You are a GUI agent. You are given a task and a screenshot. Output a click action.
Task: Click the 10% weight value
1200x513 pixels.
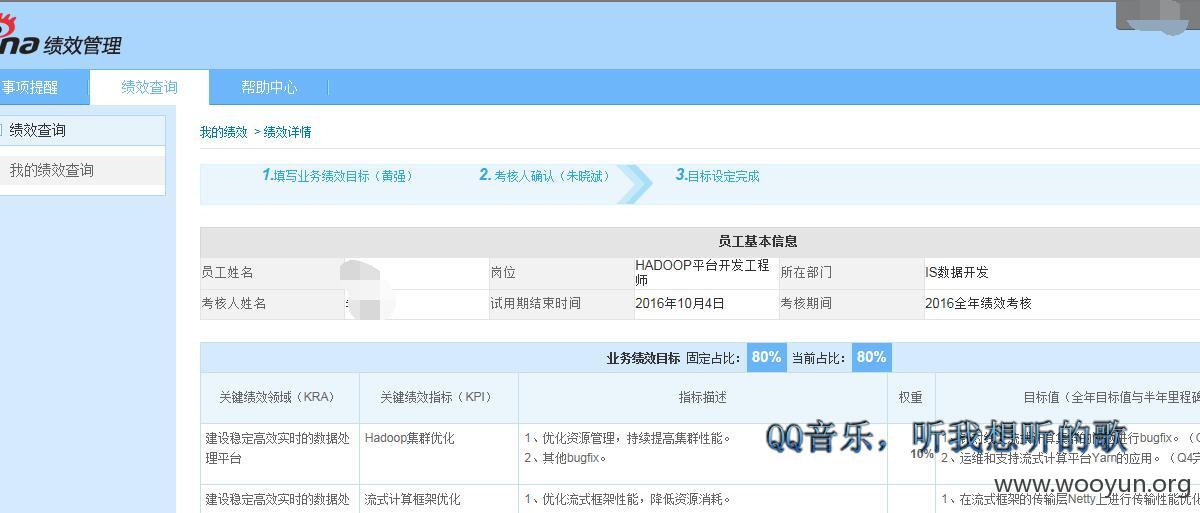(920, 454)
